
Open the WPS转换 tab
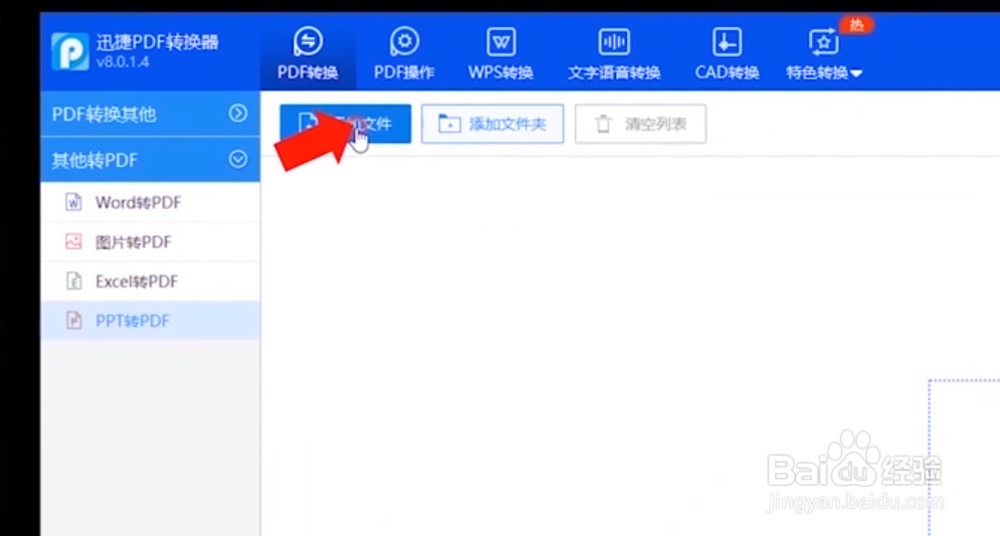(501, 54)
